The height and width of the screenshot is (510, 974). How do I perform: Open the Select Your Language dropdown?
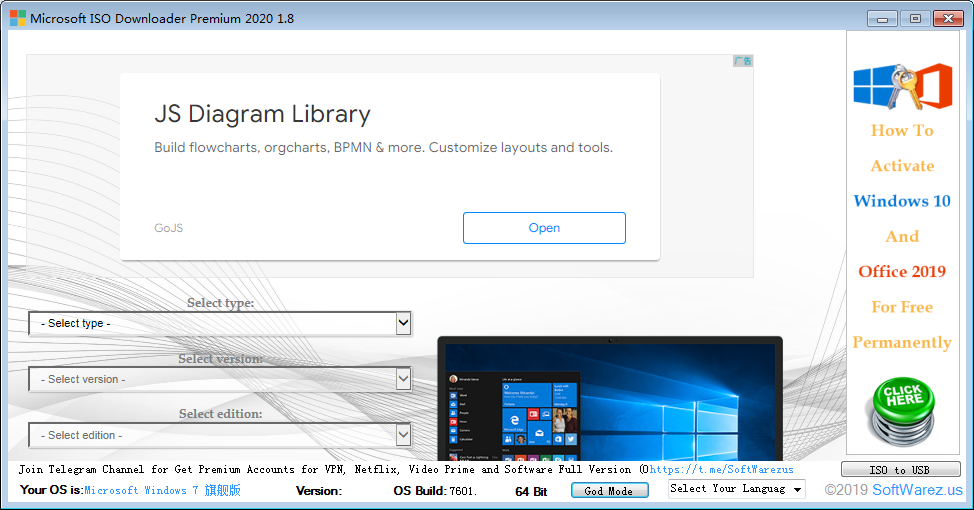coord(737,489)
